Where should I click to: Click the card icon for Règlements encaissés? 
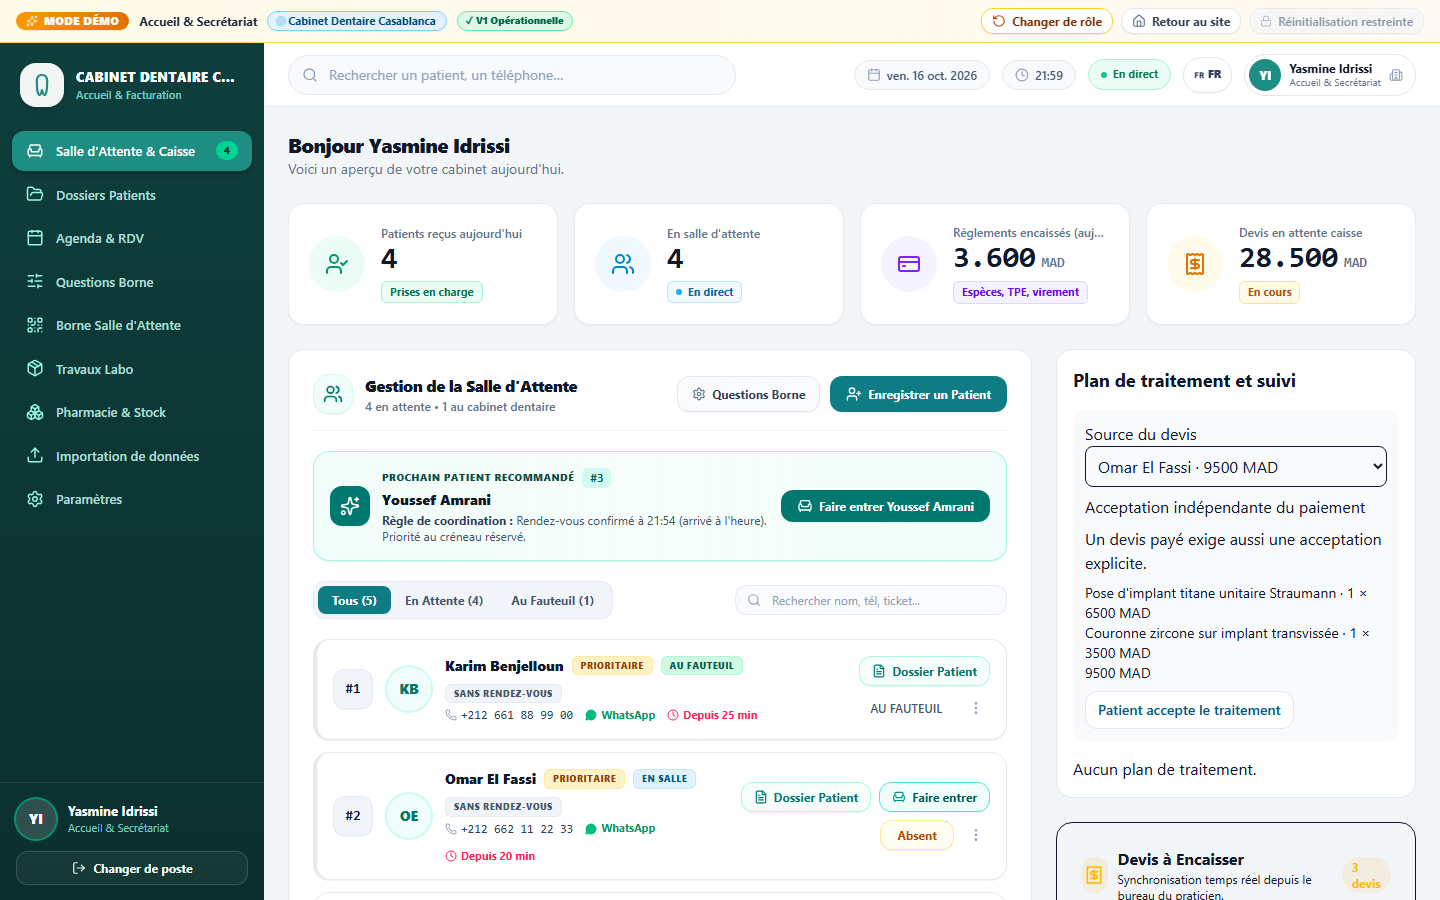(x=909, y=264)
